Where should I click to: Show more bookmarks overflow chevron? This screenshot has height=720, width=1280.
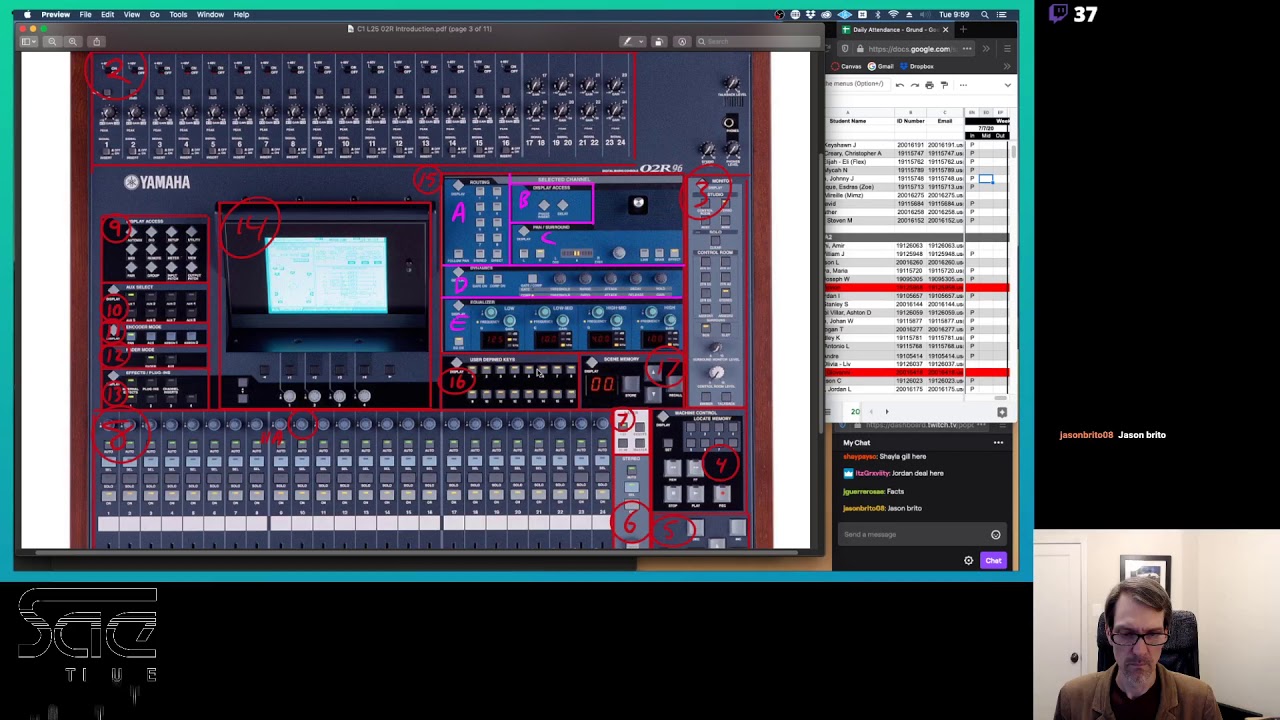click(x=1007, y=67)
